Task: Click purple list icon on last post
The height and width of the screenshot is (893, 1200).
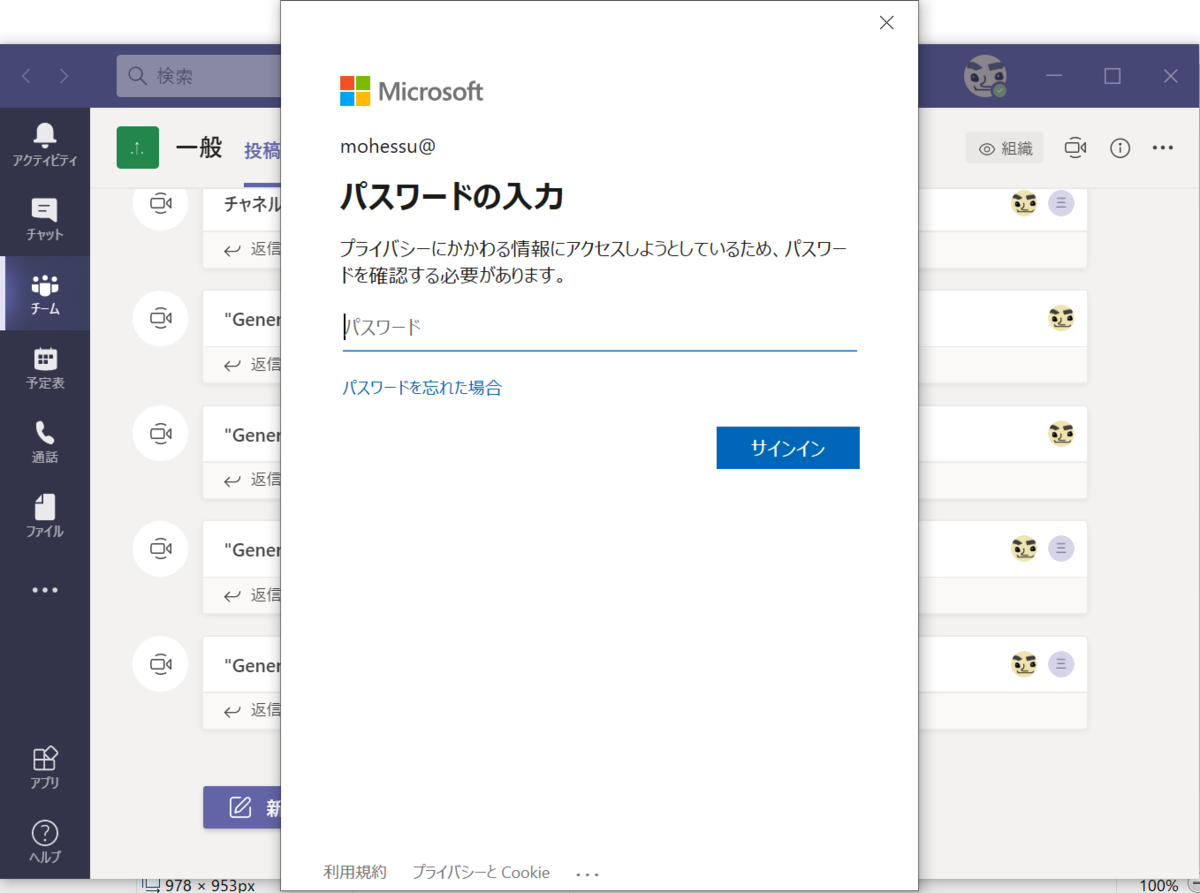Action: click(1061, 664)
